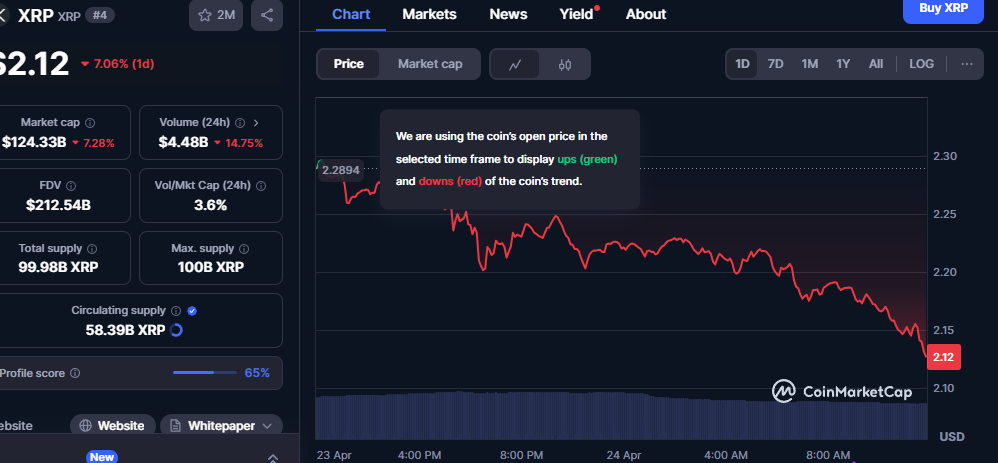The width and height of the screenshot is (998, 463).
Task: Set chart range to All
Action: (x=876, y=64)
